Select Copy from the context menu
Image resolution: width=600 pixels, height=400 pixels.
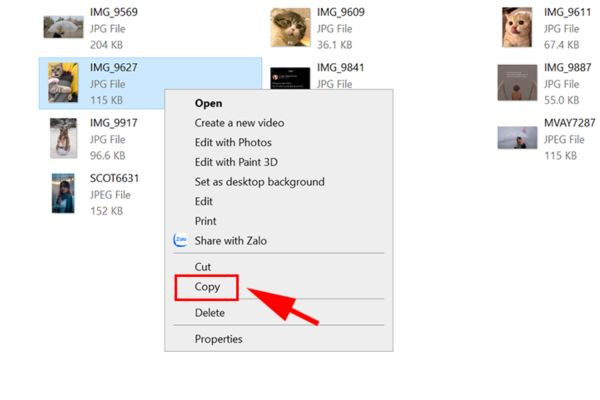(x=207, y=287)
